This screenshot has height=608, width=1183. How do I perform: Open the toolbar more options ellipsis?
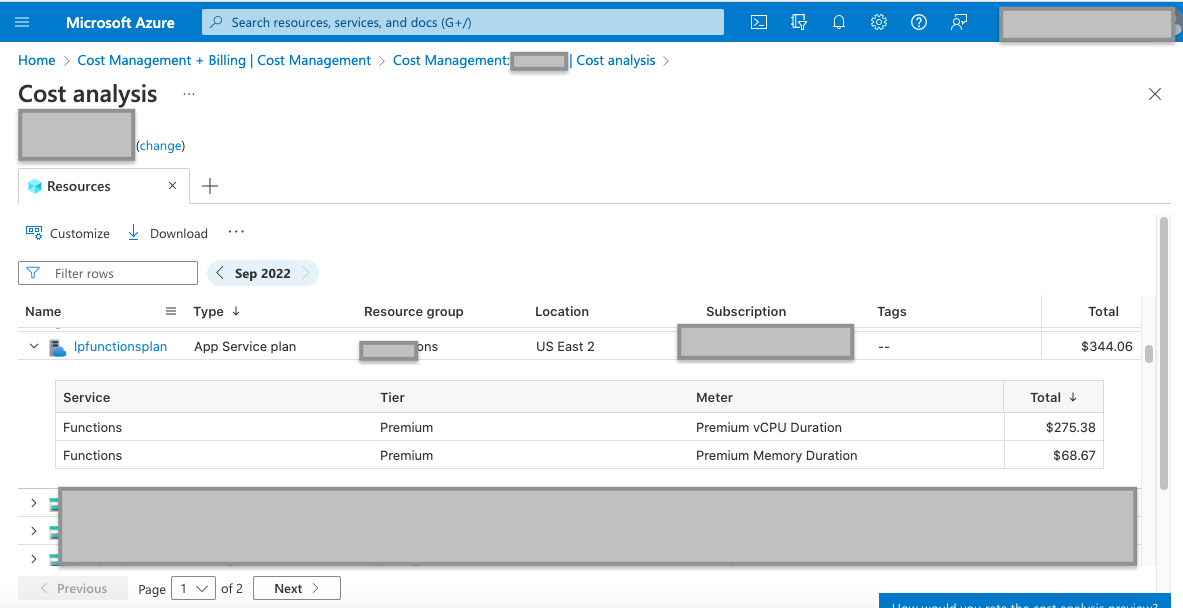click(x=236, y=232)
